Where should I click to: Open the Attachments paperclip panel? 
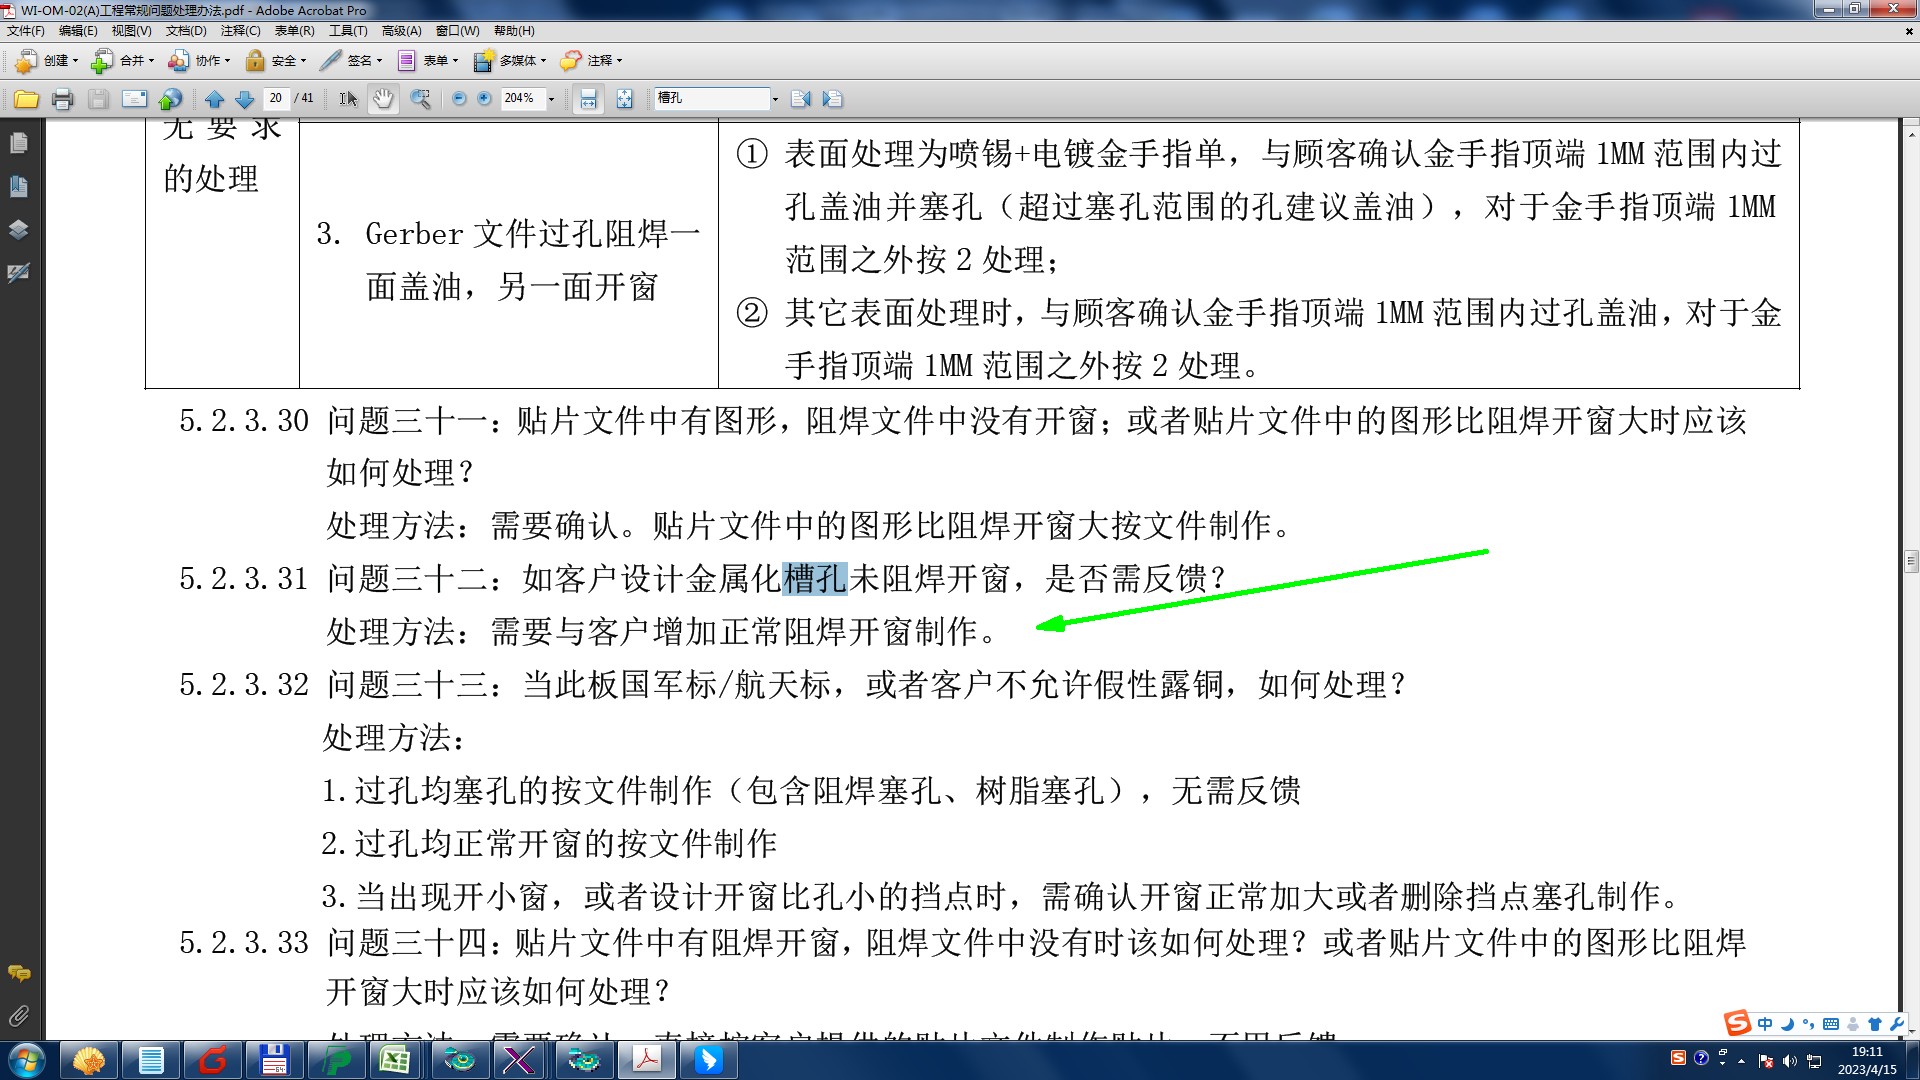(x=18, y=1016)
